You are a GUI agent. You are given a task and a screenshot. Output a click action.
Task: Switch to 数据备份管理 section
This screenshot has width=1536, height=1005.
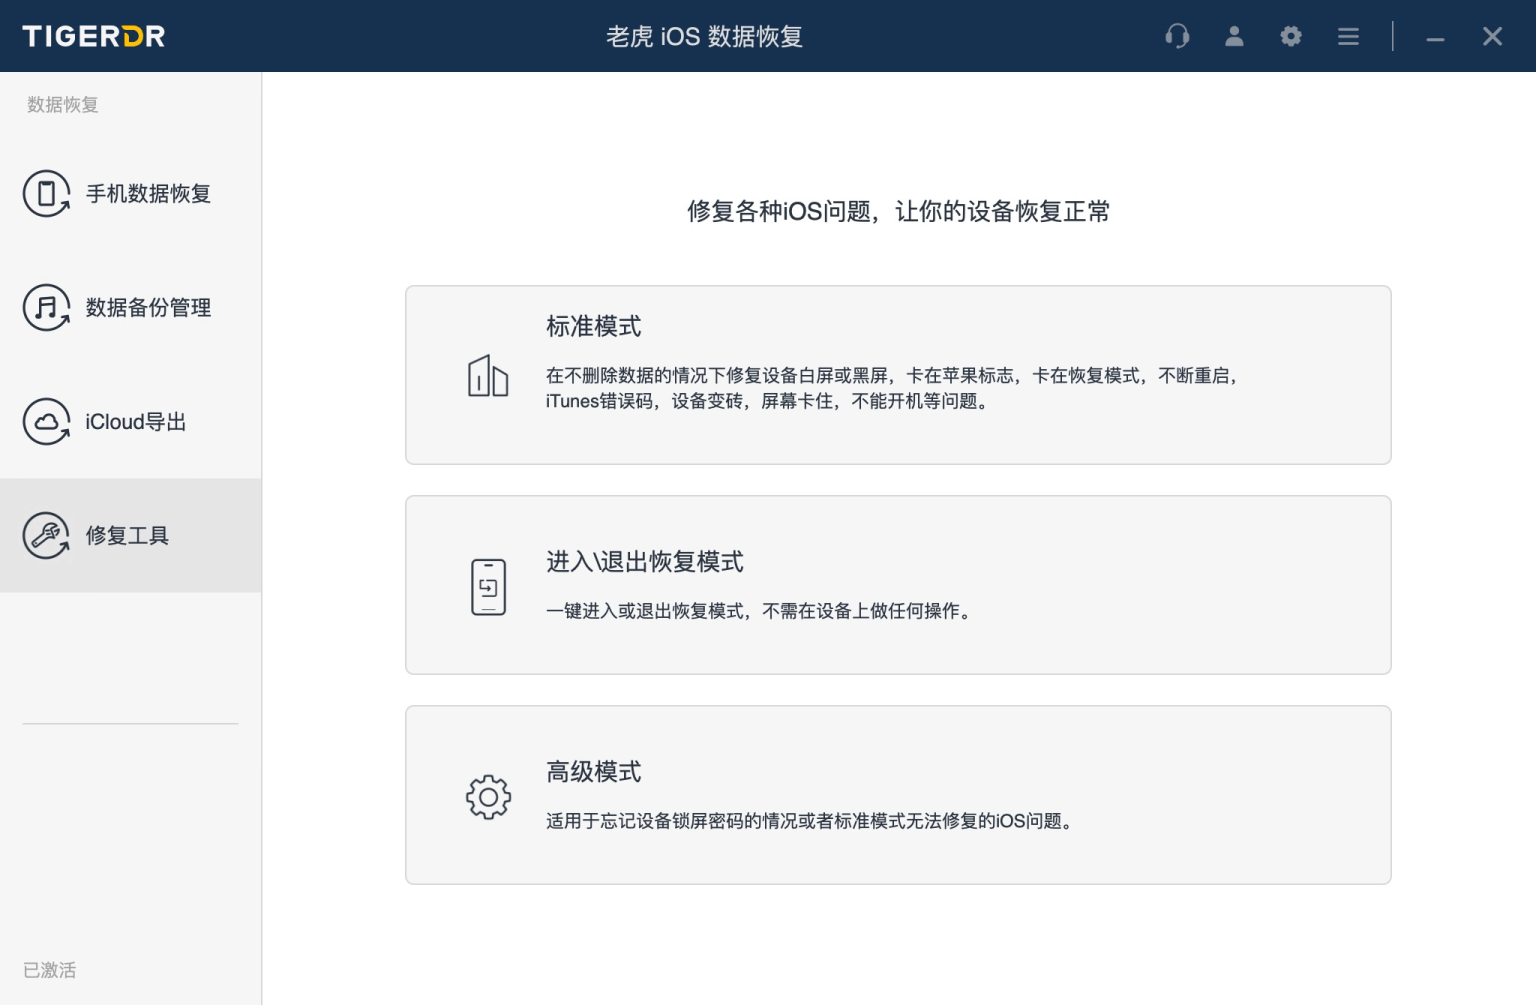[148, 308]
